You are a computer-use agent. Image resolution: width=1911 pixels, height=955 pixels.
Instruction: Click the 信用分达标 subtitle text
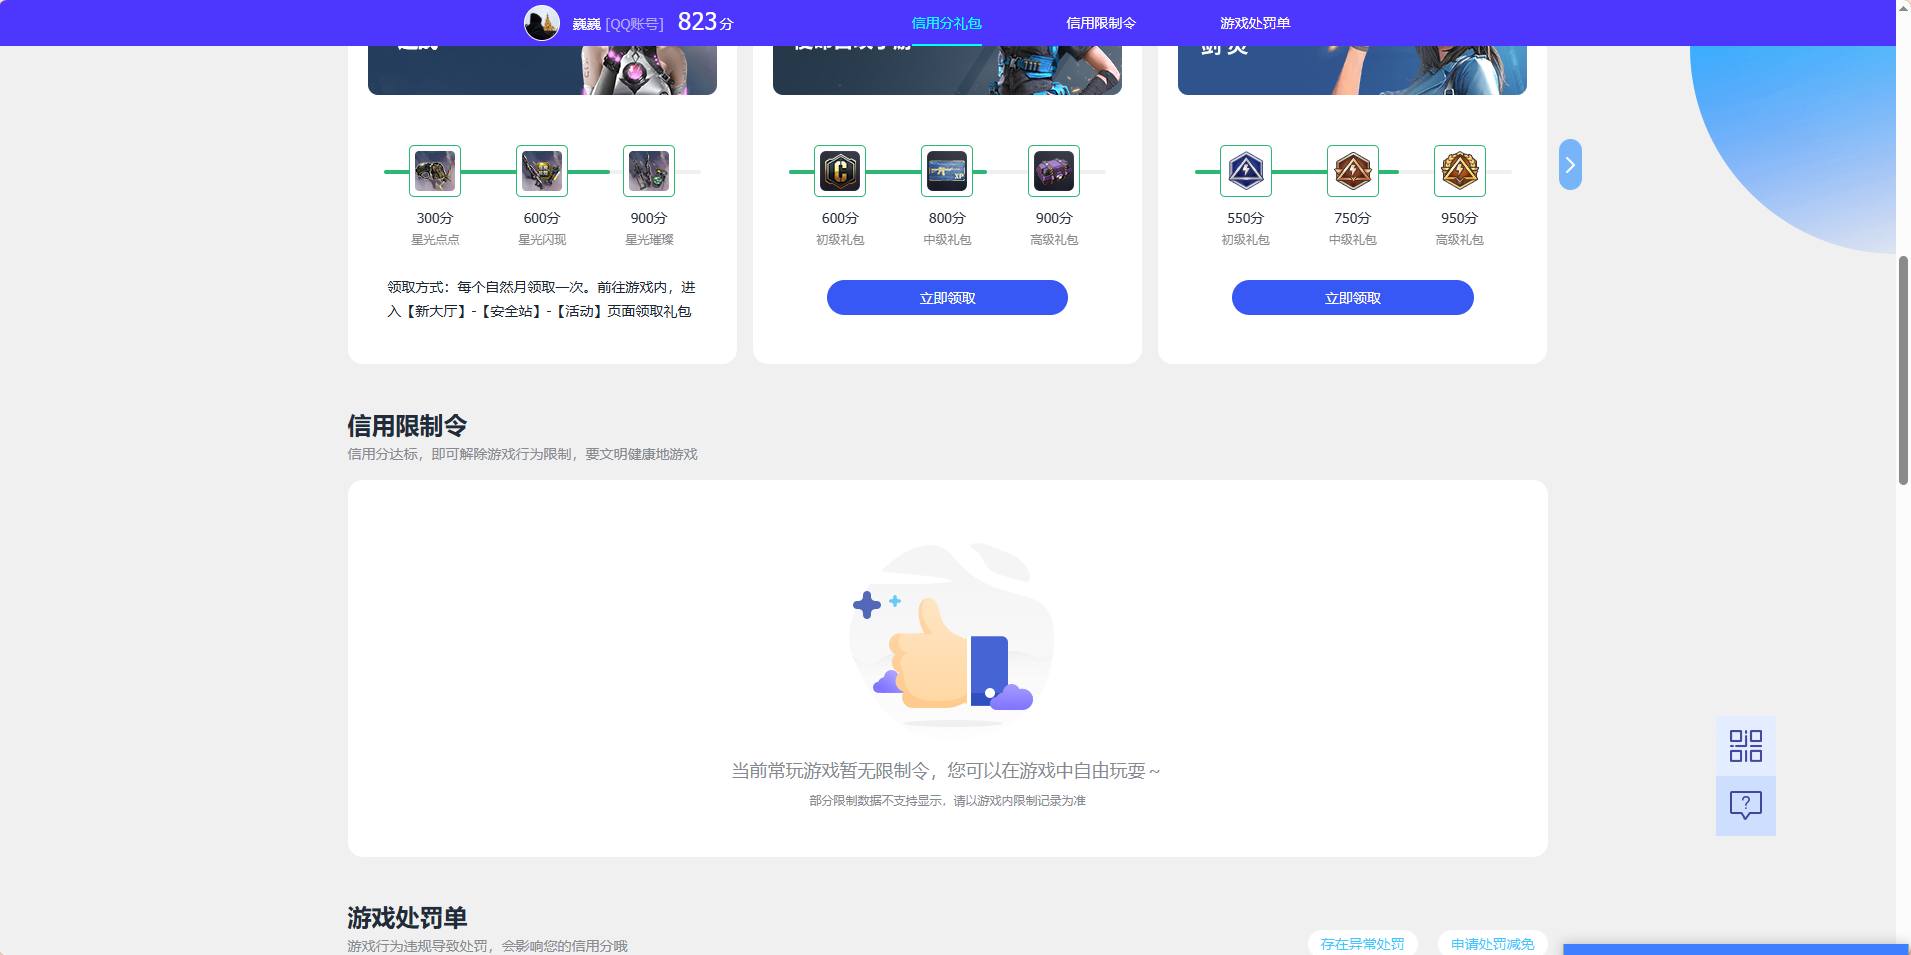tap(522, 454)
